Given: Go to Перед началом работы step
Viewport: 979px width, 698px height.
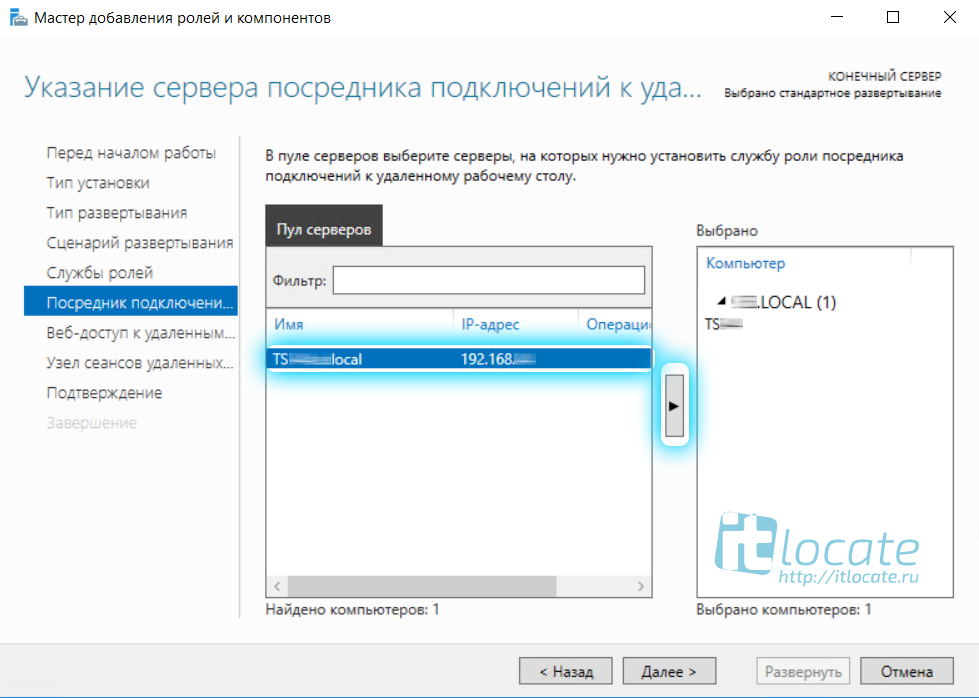Looking at the screenshot, I should (131, 153).
